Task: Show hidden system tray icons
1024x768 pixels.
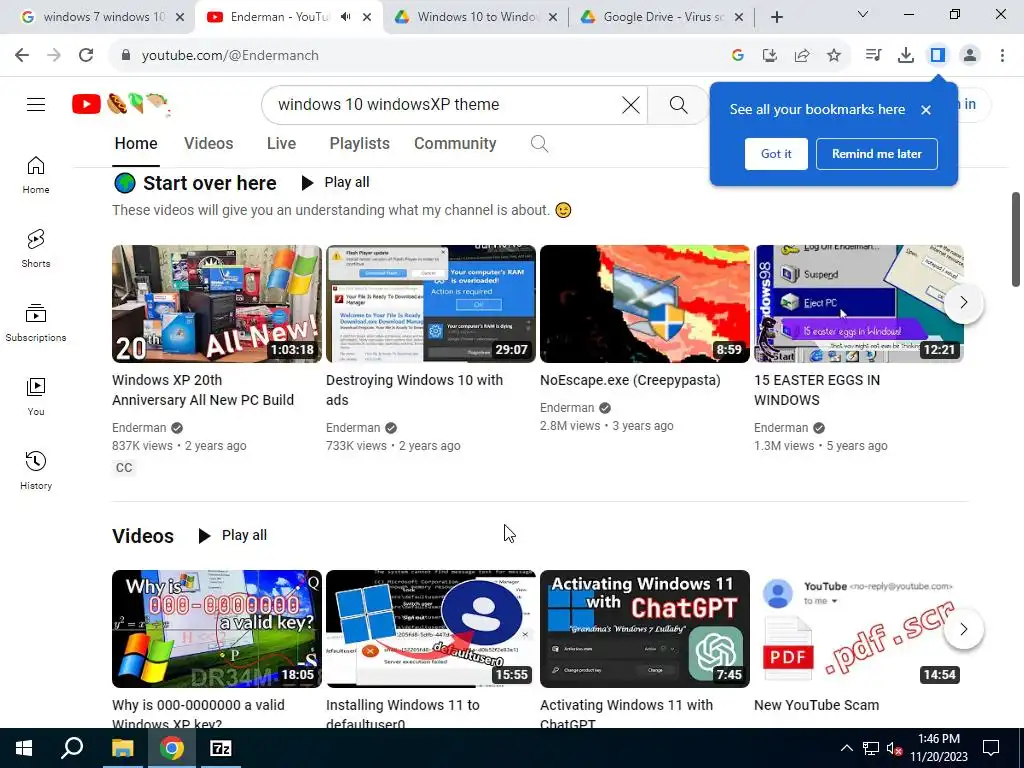Action: (x=846, y=748)
